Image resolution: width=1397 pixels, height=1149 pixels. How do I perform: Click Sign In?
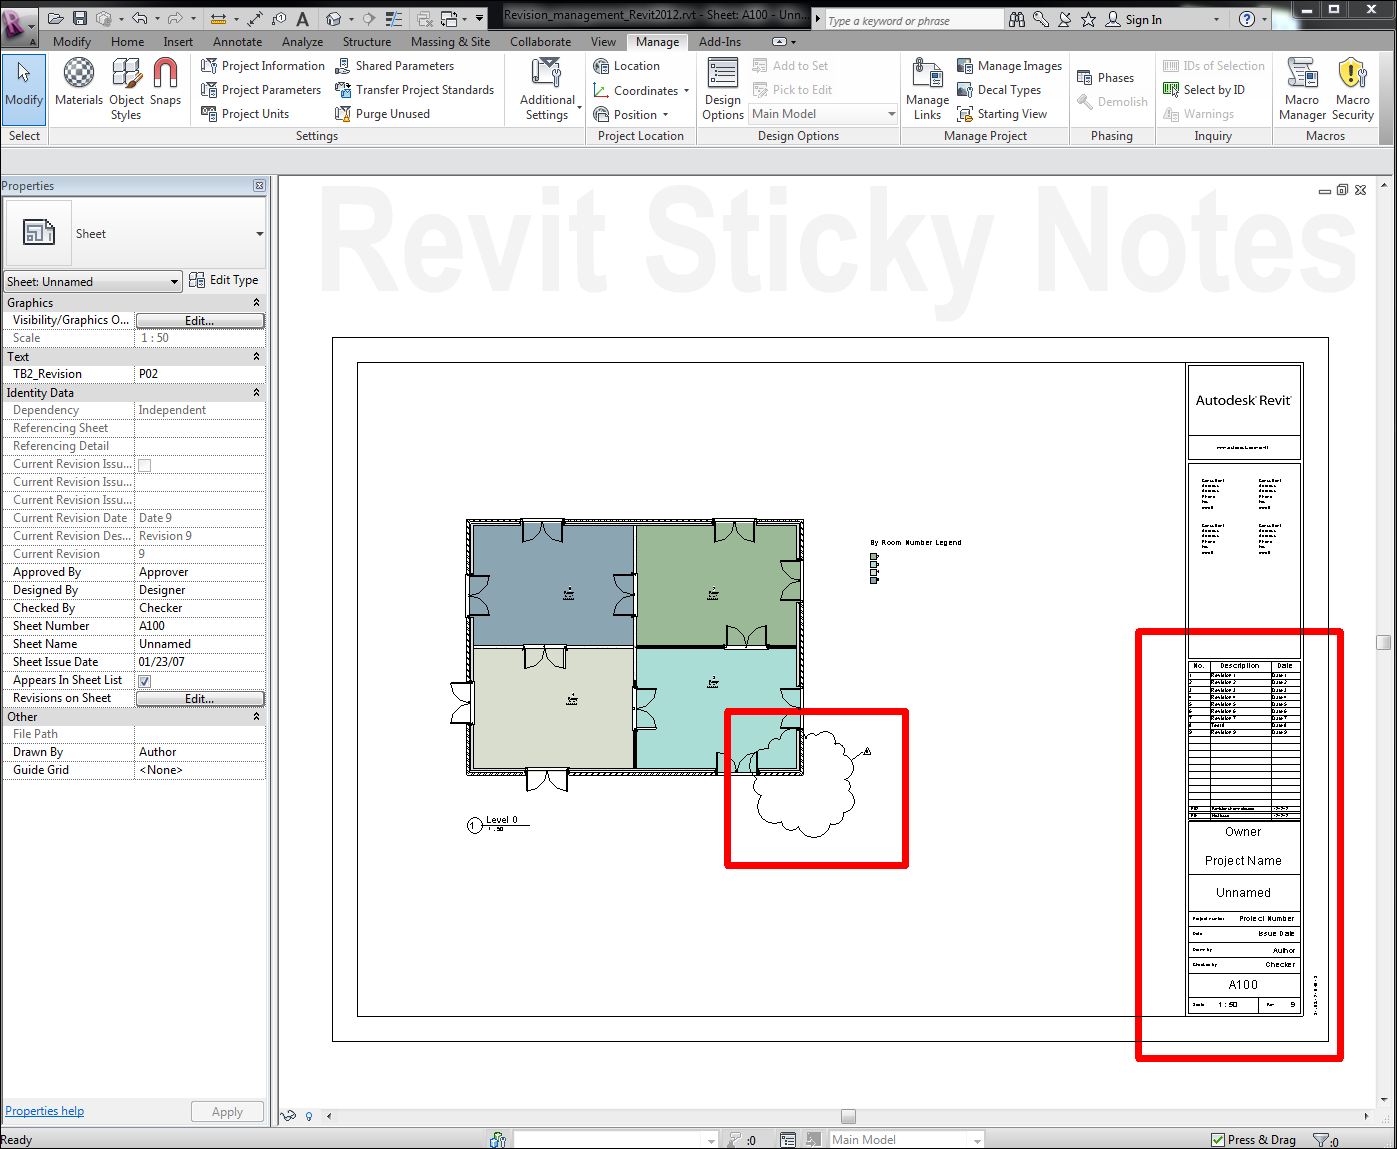tap(1133, 19)
